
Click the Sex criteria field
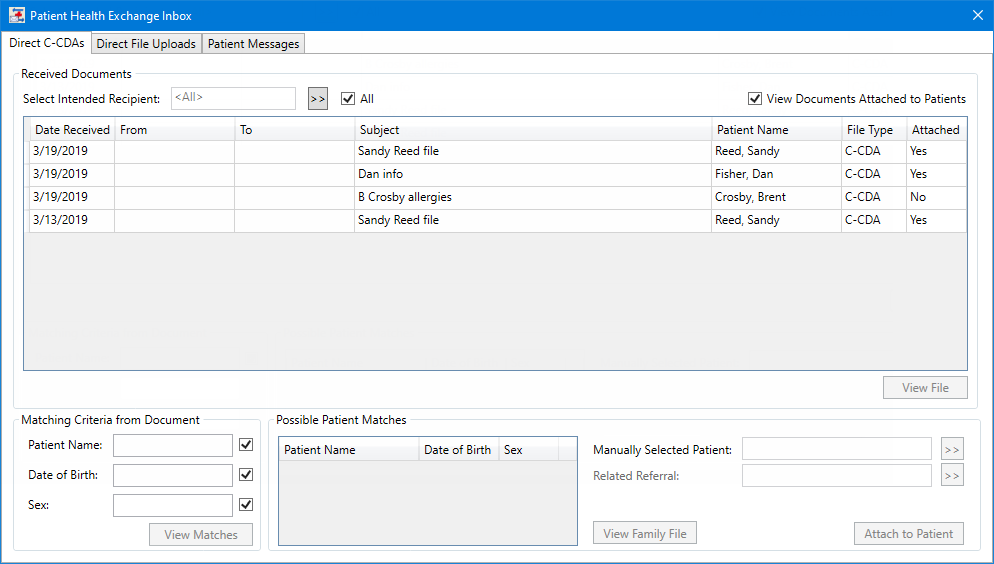[x=172, y=506]
